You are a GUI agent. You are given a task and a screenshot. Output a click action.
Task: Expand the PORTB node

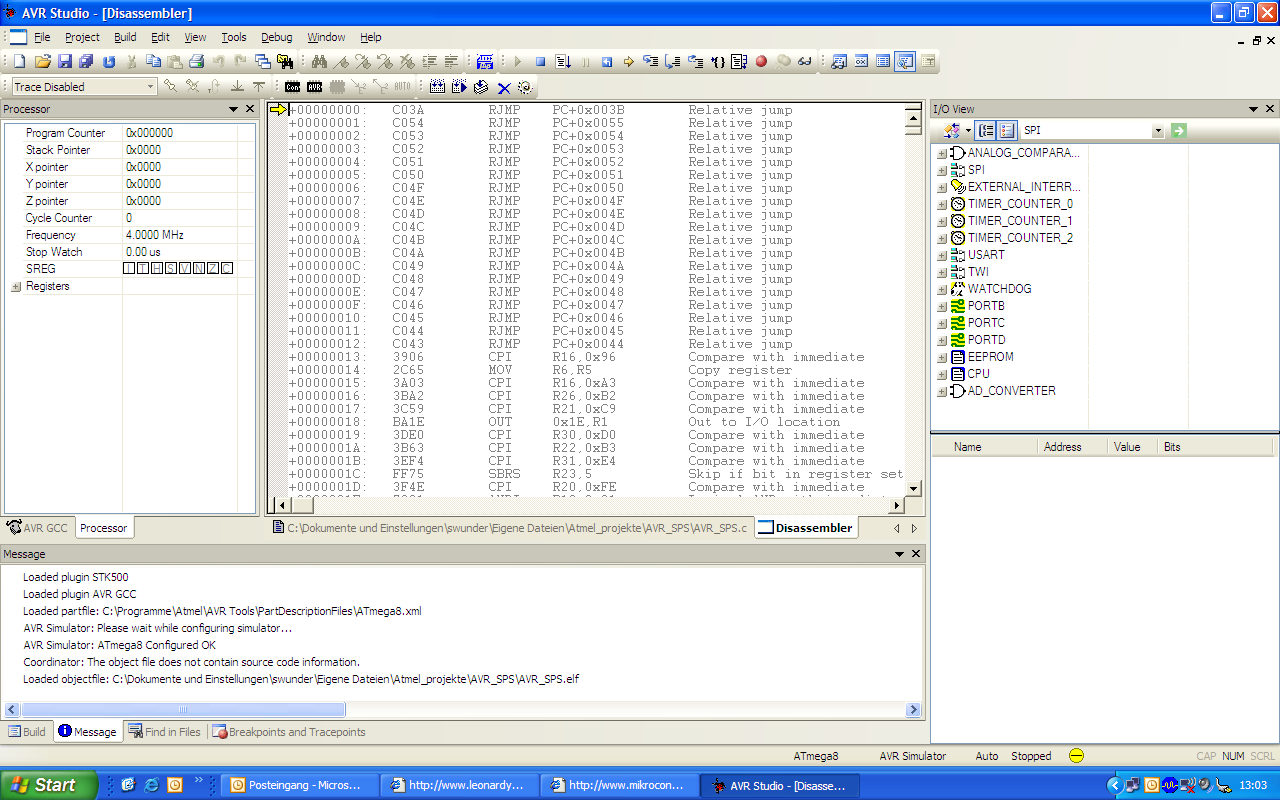coord(942,307)
